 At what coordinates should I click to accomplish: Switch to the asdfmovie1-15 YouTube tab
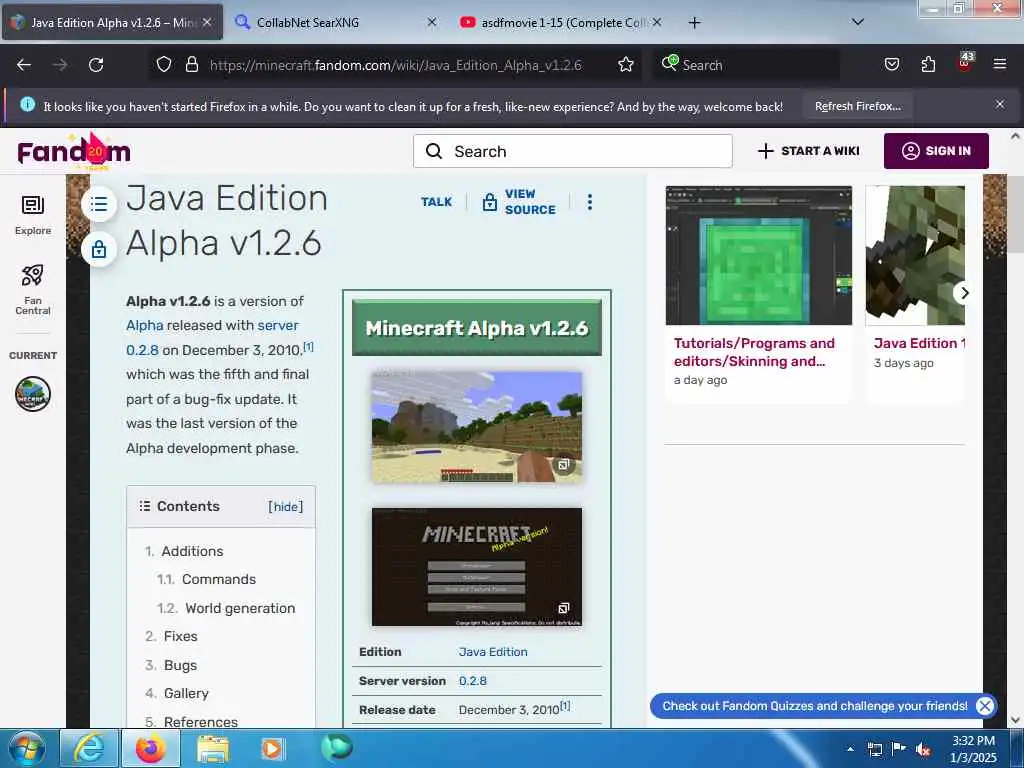(564, 23)
